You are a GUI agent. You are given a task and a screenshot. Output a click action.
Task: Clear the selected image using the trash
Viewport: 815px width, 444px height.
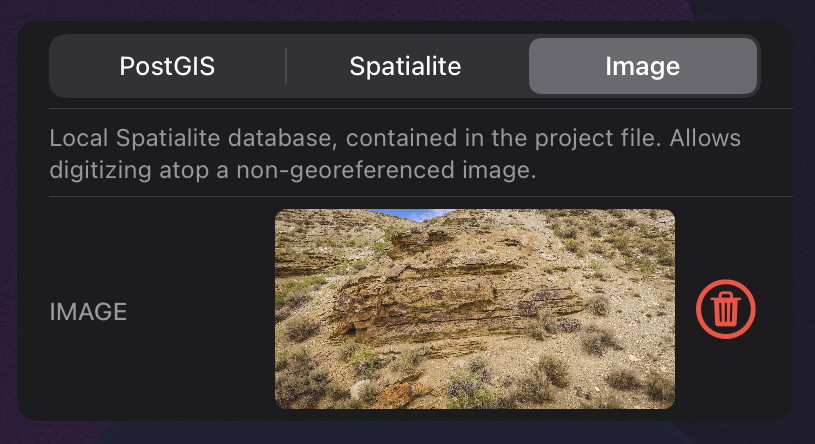click(725, 309)
